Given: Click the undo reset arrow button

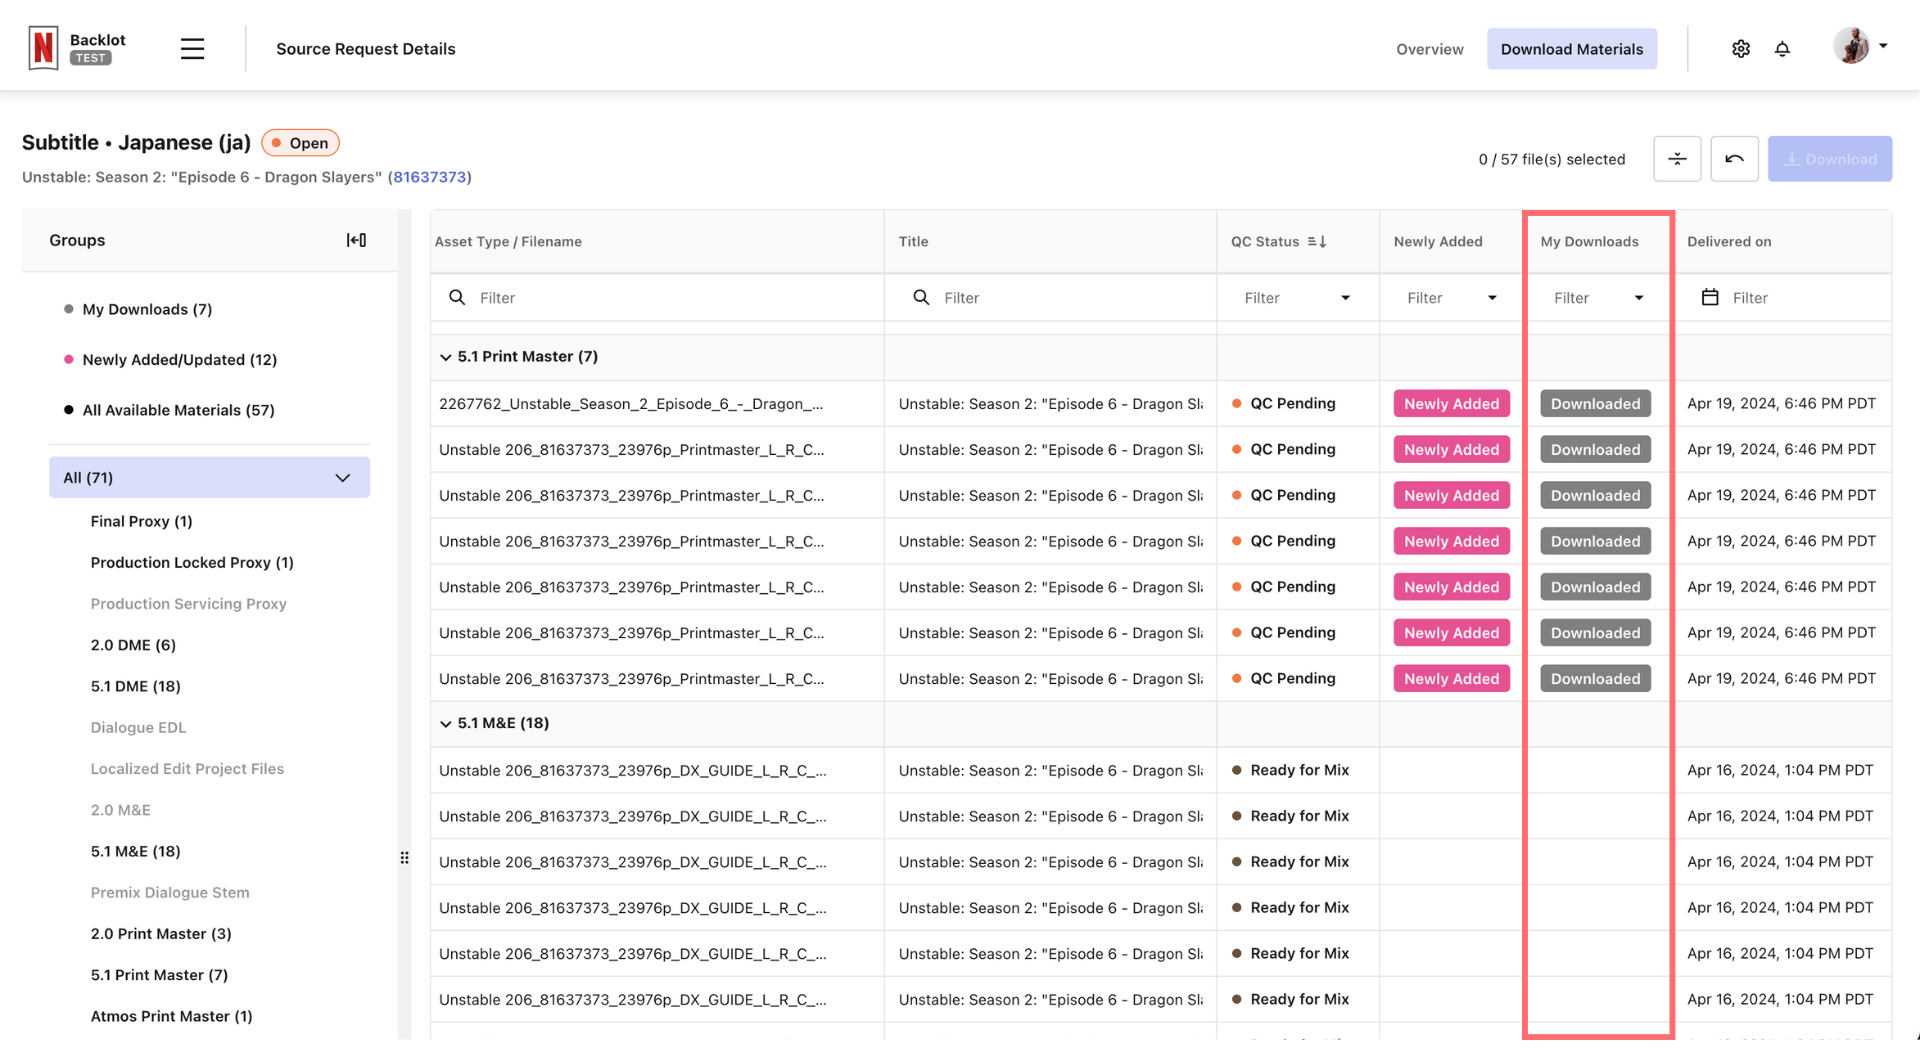Looking at the screenshot, I should (x=1734, y=159).
